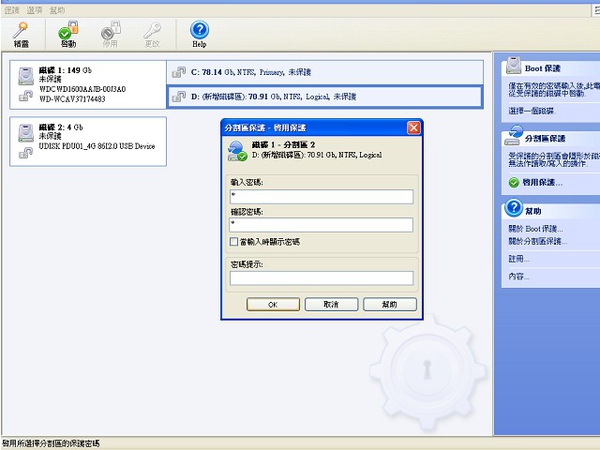Click the 幫助 panel question mark icon
This screenshot has height=450, width=600.
point(514,208)
